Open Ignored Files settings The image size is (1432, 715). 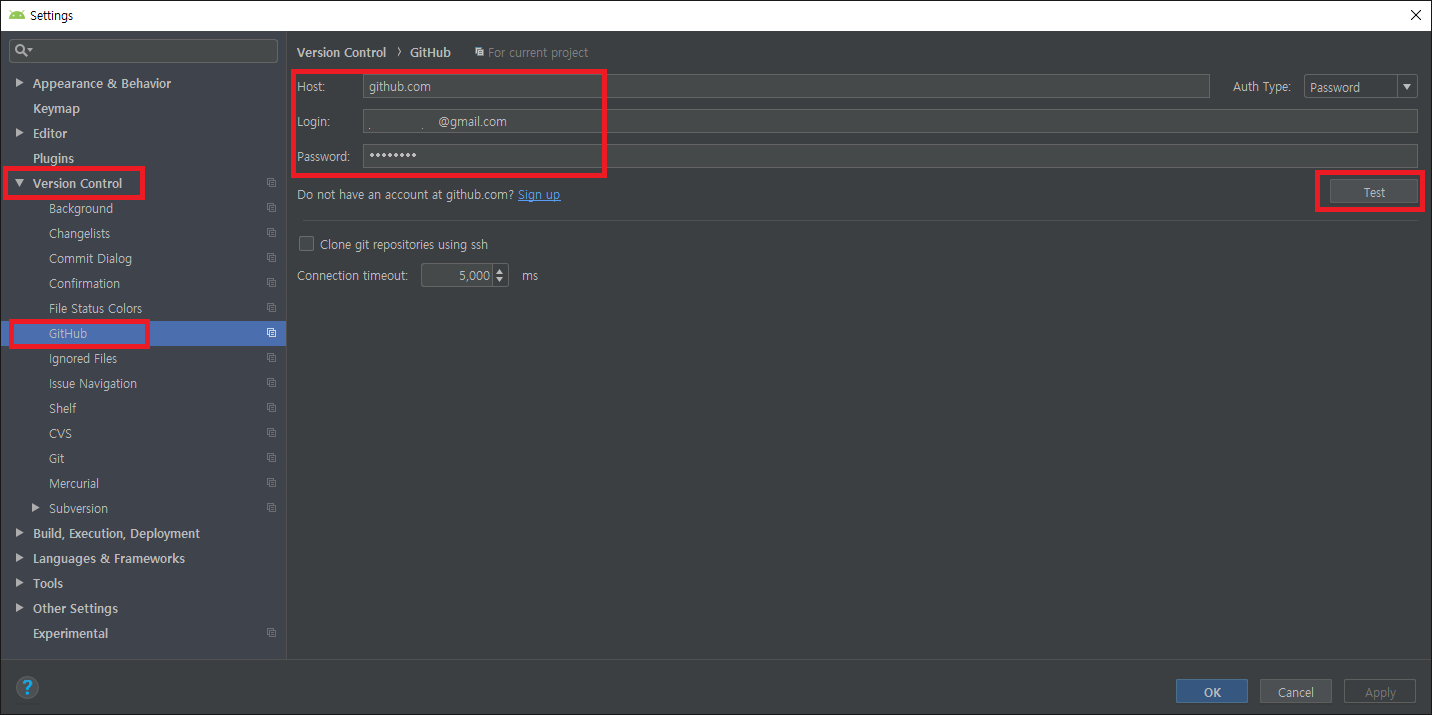pos(83,358)
